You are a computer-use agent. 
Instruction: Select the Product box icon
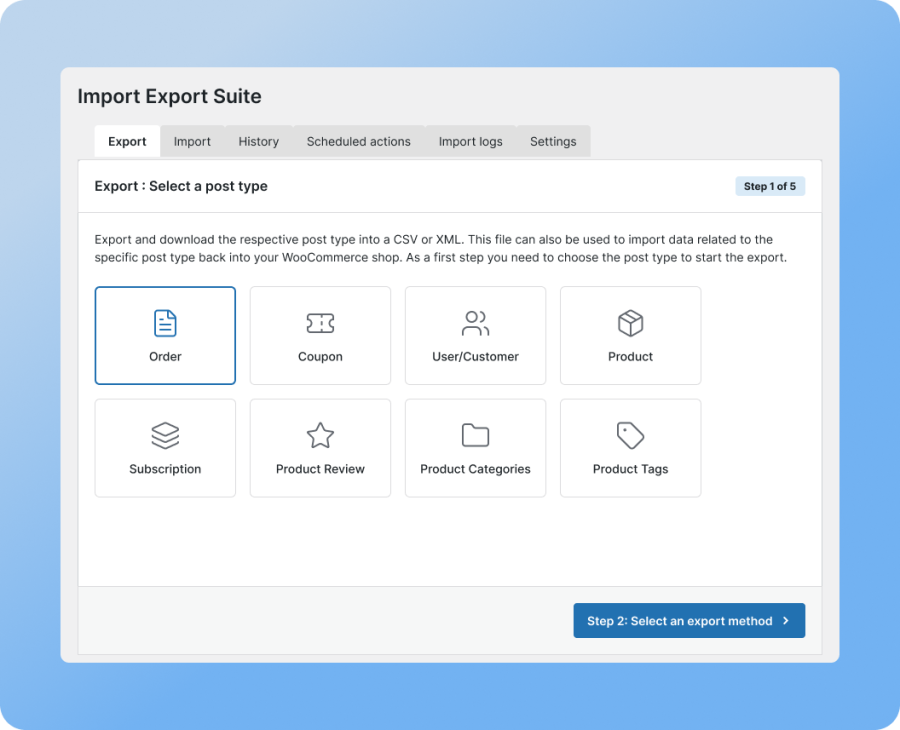[x=630, y=323]
